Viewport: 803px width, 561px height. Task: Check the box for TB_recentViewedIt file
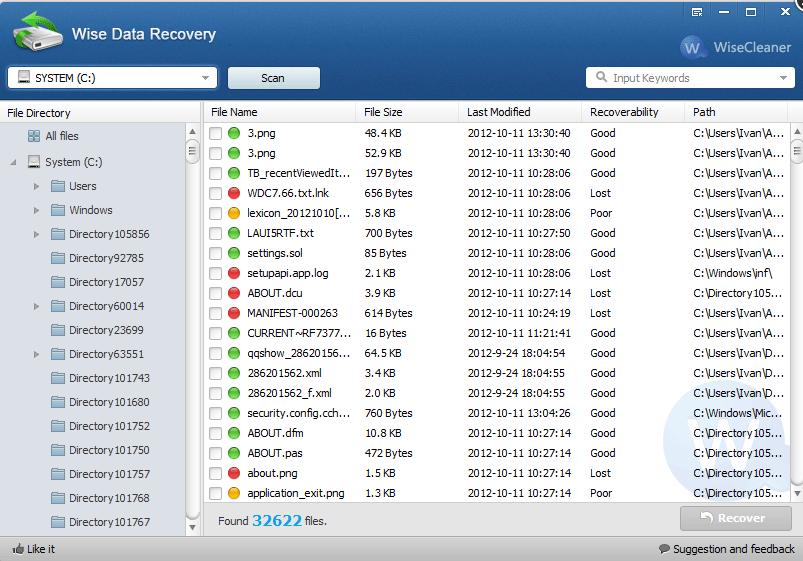click(x=215, y=173)
